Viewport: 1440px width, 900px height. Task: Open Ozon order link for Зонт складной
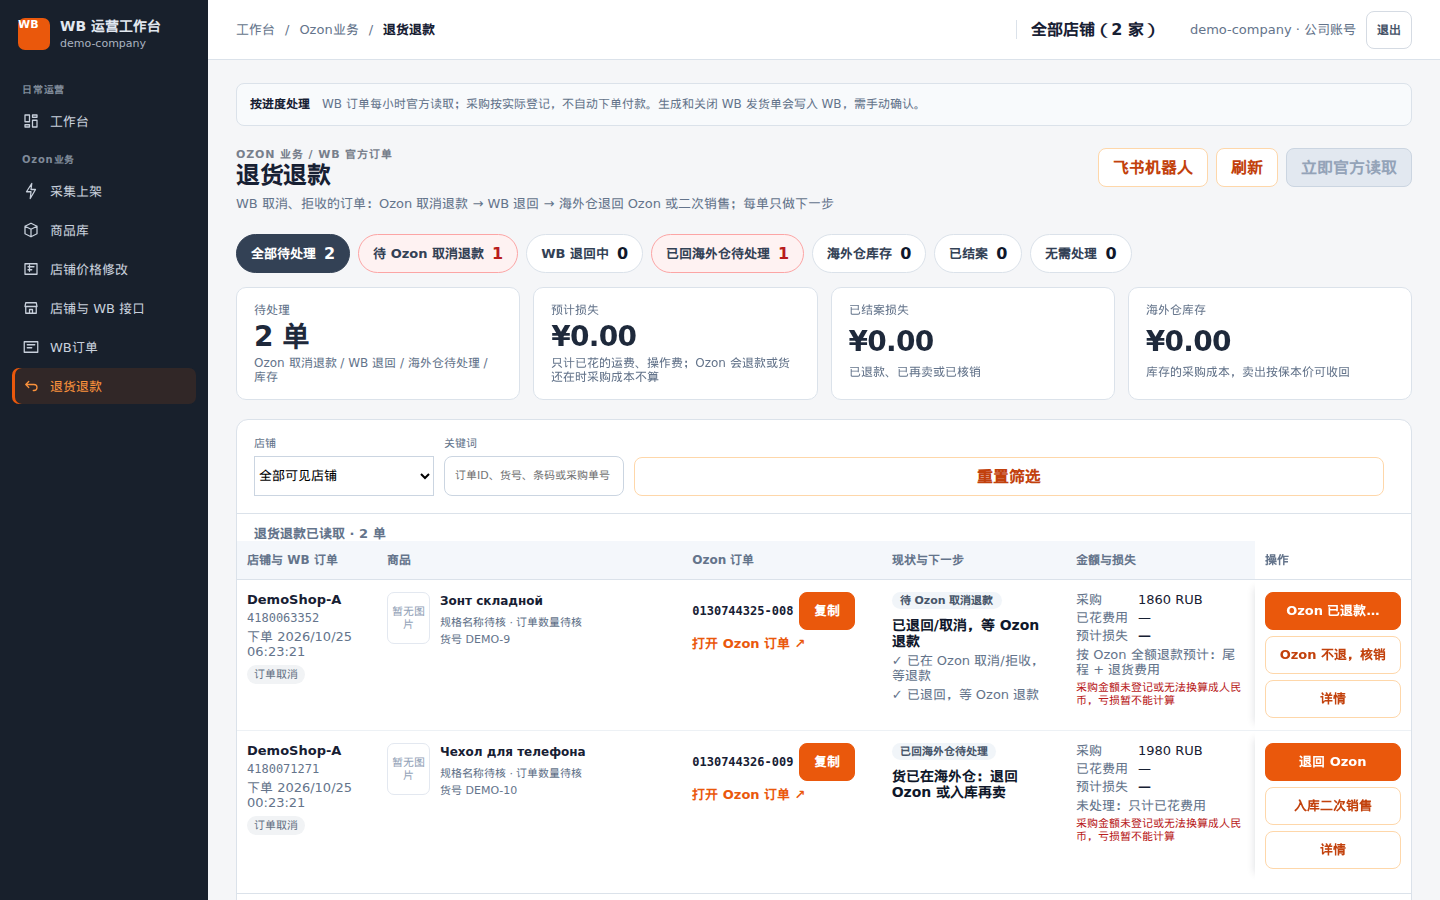coord(748,643)
